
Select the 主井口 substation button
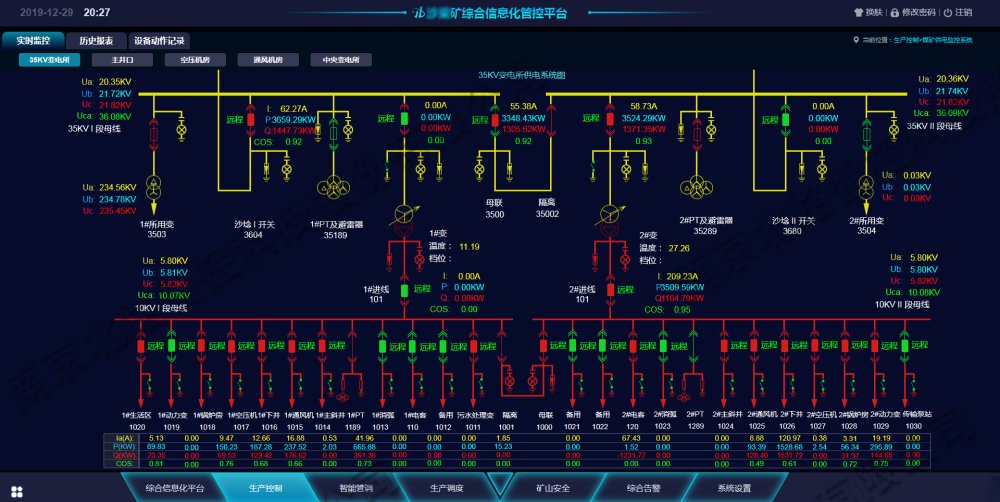(x=122, y=60)
